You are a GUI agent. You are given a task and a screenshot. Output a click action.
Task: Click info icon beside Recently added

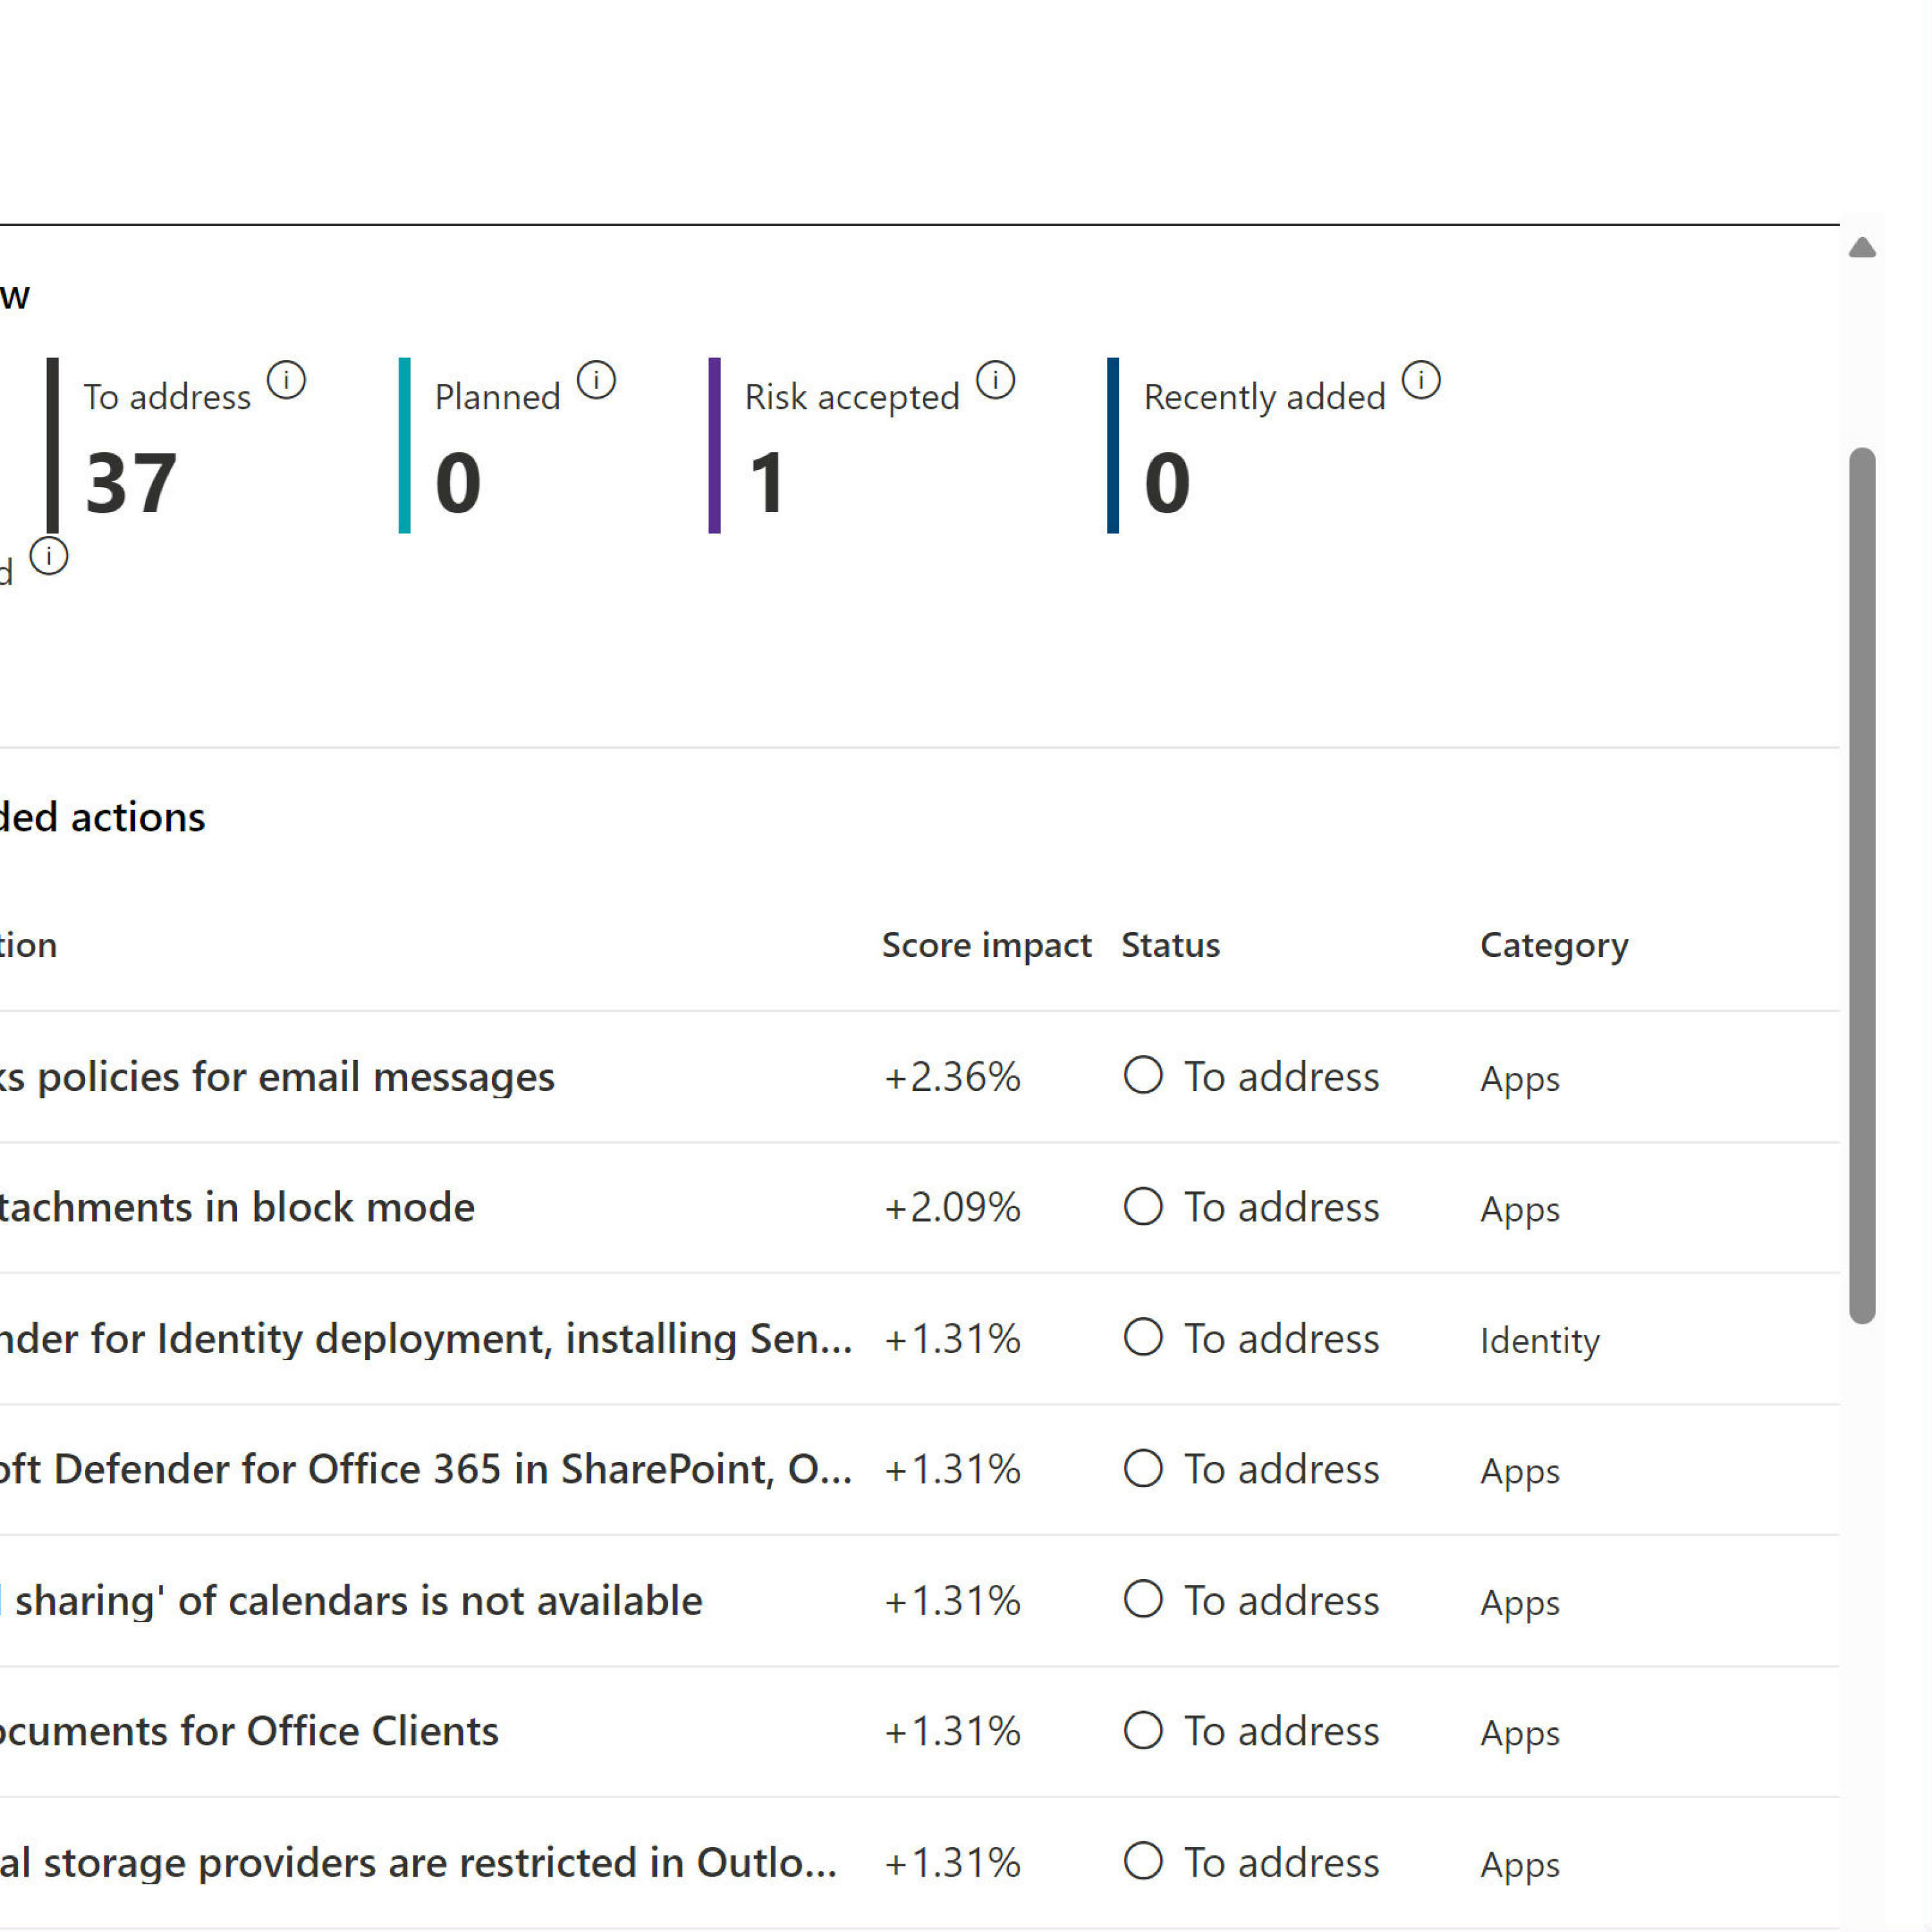1421,381
